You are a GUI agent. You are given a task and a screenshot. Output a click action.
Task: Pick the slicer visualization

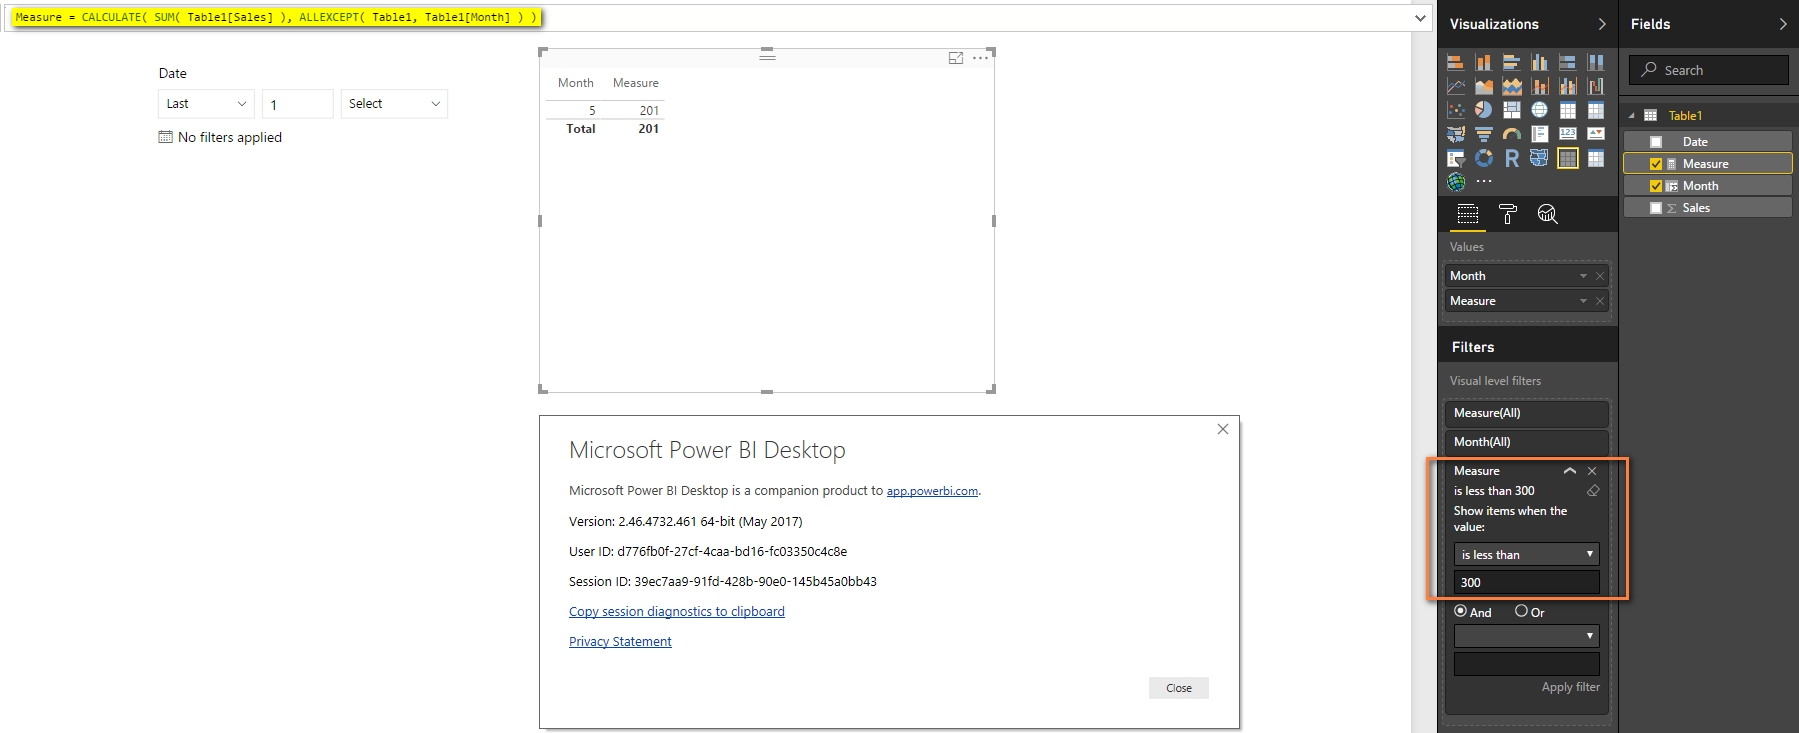click(x=1455, y=158)
